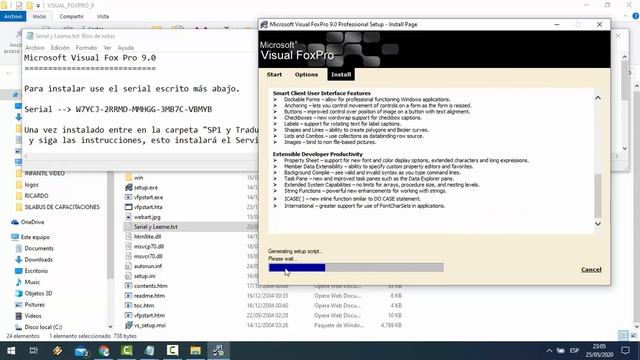Open Edición menu in Notepad
The image size is (640, 360).
coord(60,48)
